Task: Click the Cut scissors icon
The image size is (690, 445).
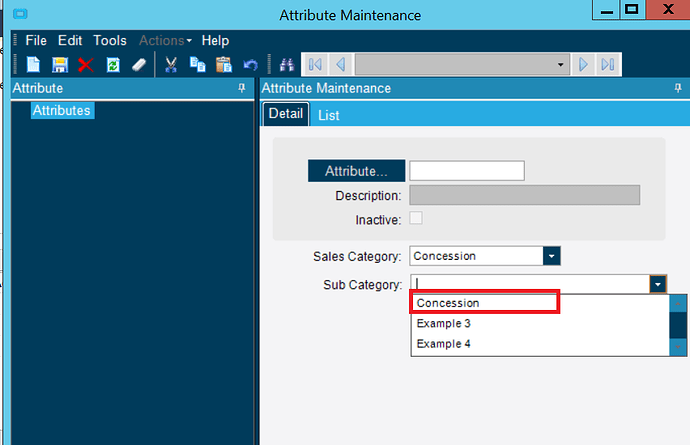Action: click(171, 65)
